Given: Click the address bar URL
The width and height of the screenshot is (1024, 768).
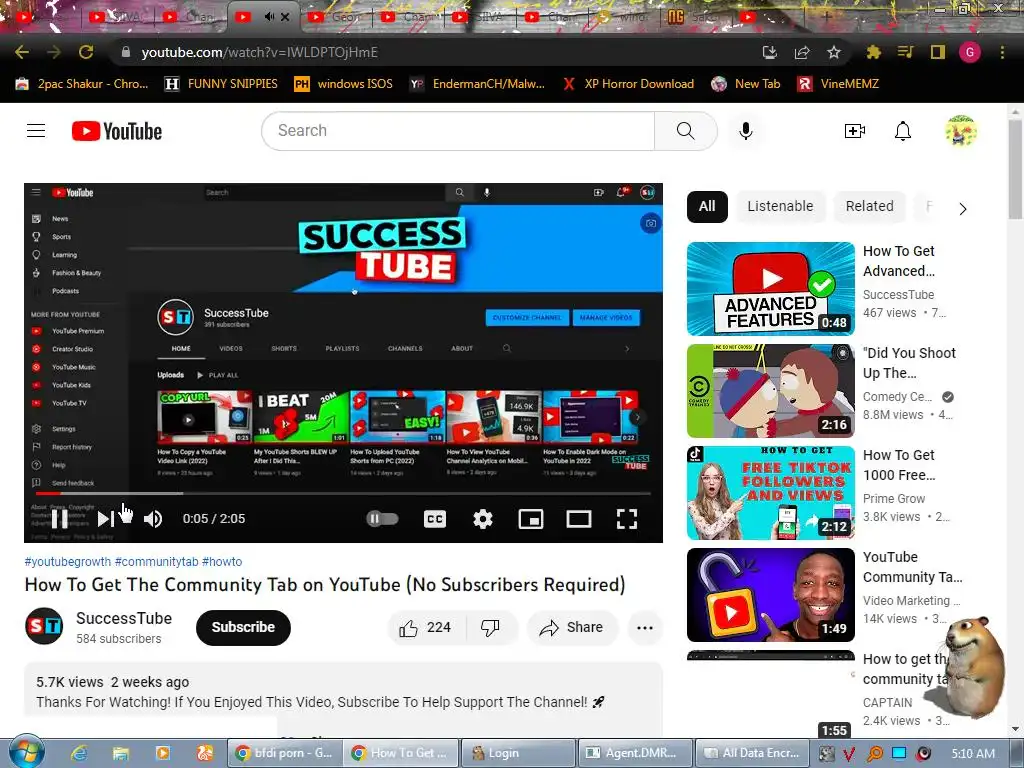Looking at the screenshot, I should pos(259,52).
